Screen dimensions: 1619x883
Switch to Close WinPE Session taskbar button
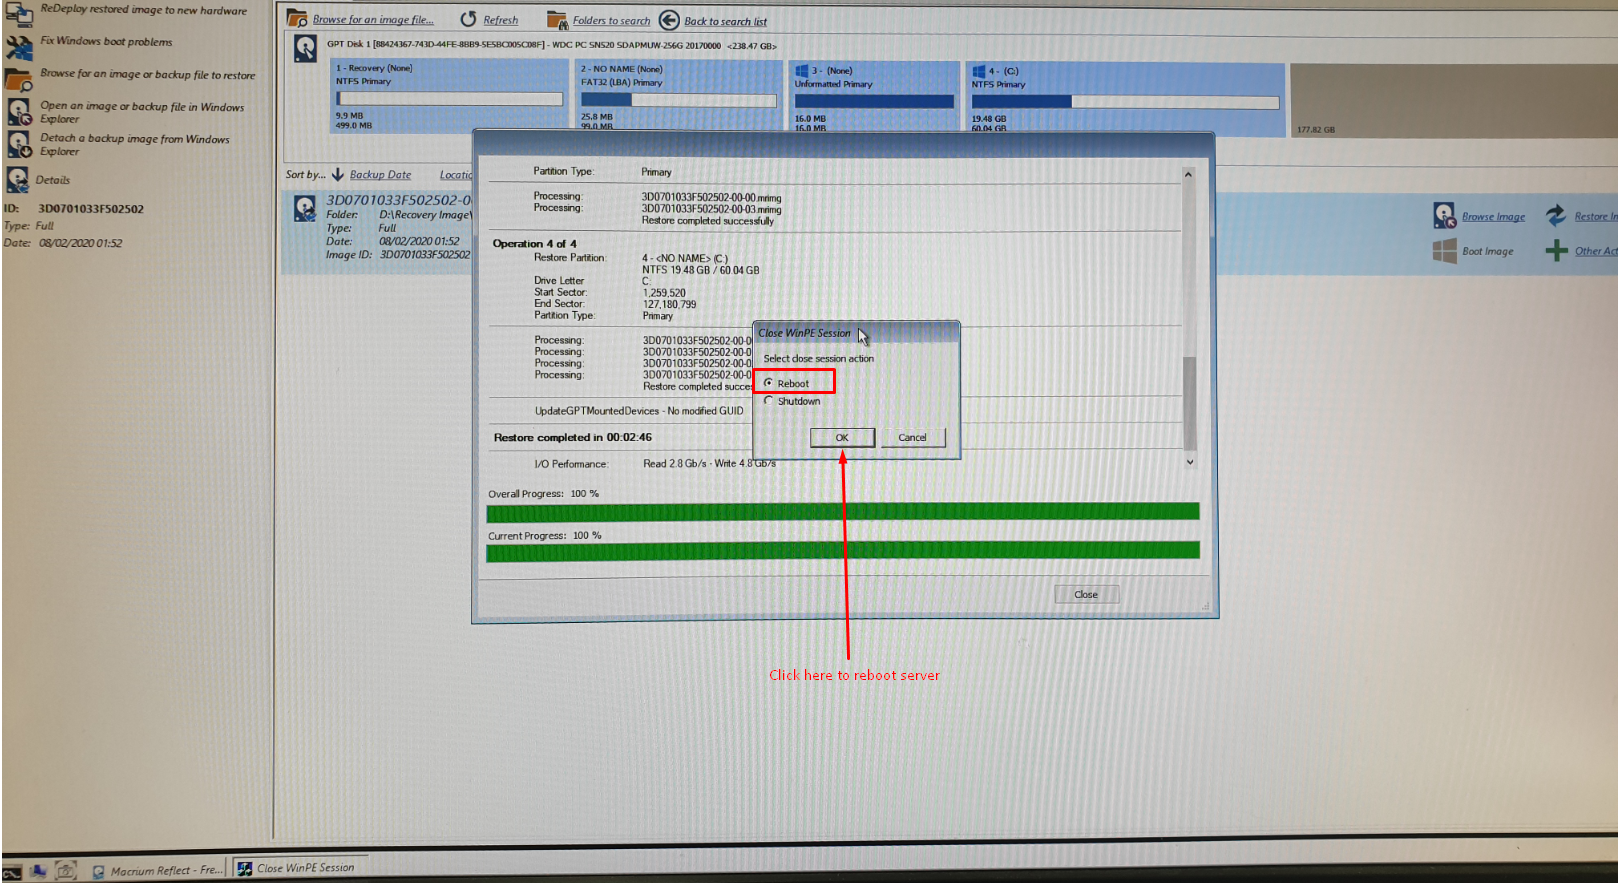pyautogui.click(x=299, y=868)
